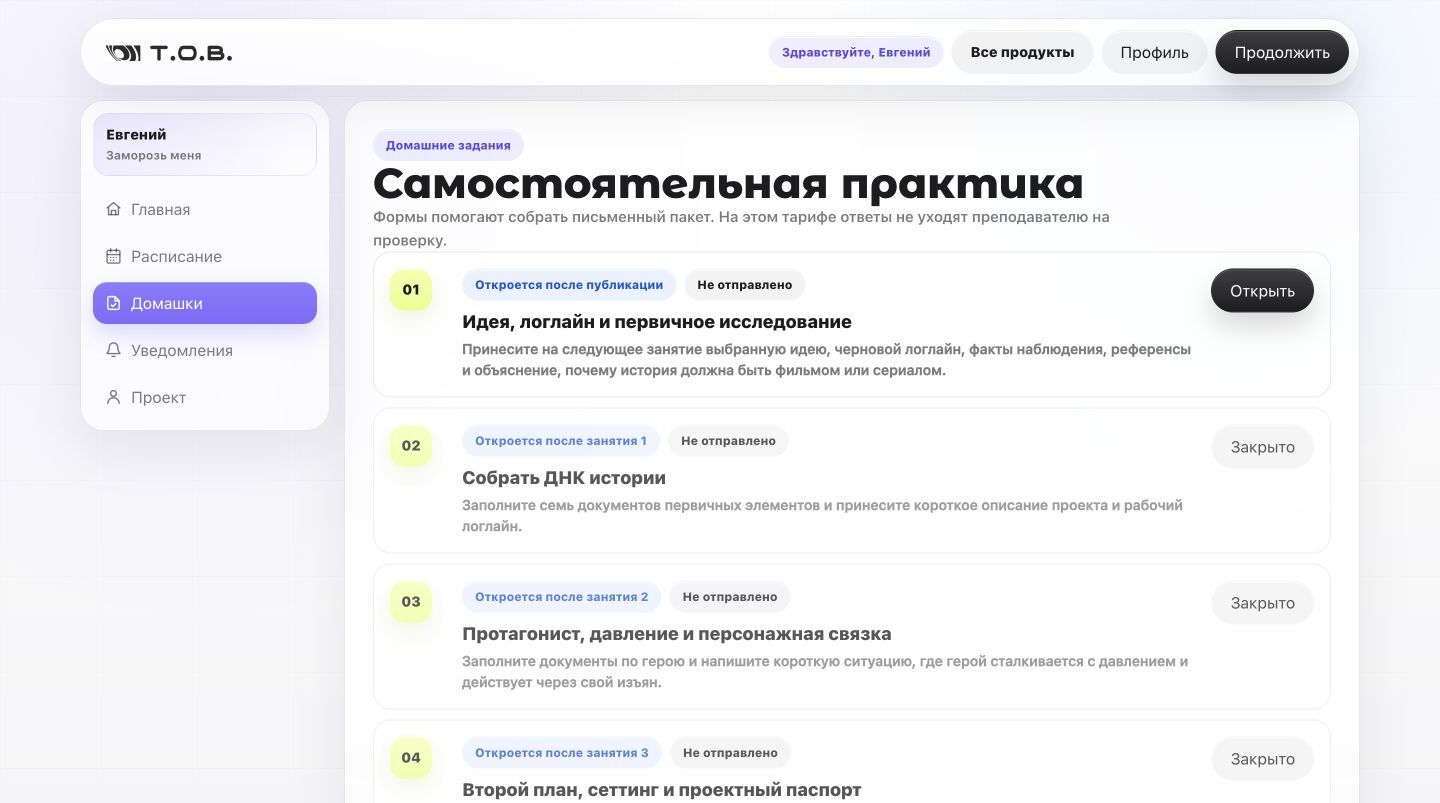Click the calendar icon beside Расписание
Screen dimensions: 1440x803
click(x=113, y=256)
